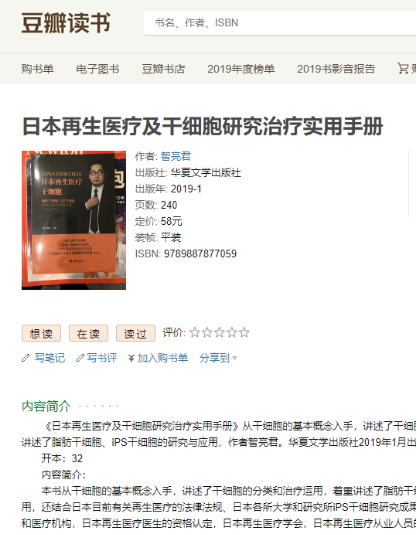
Task: Open the author link 智亮君
Action: coord(176,156)
